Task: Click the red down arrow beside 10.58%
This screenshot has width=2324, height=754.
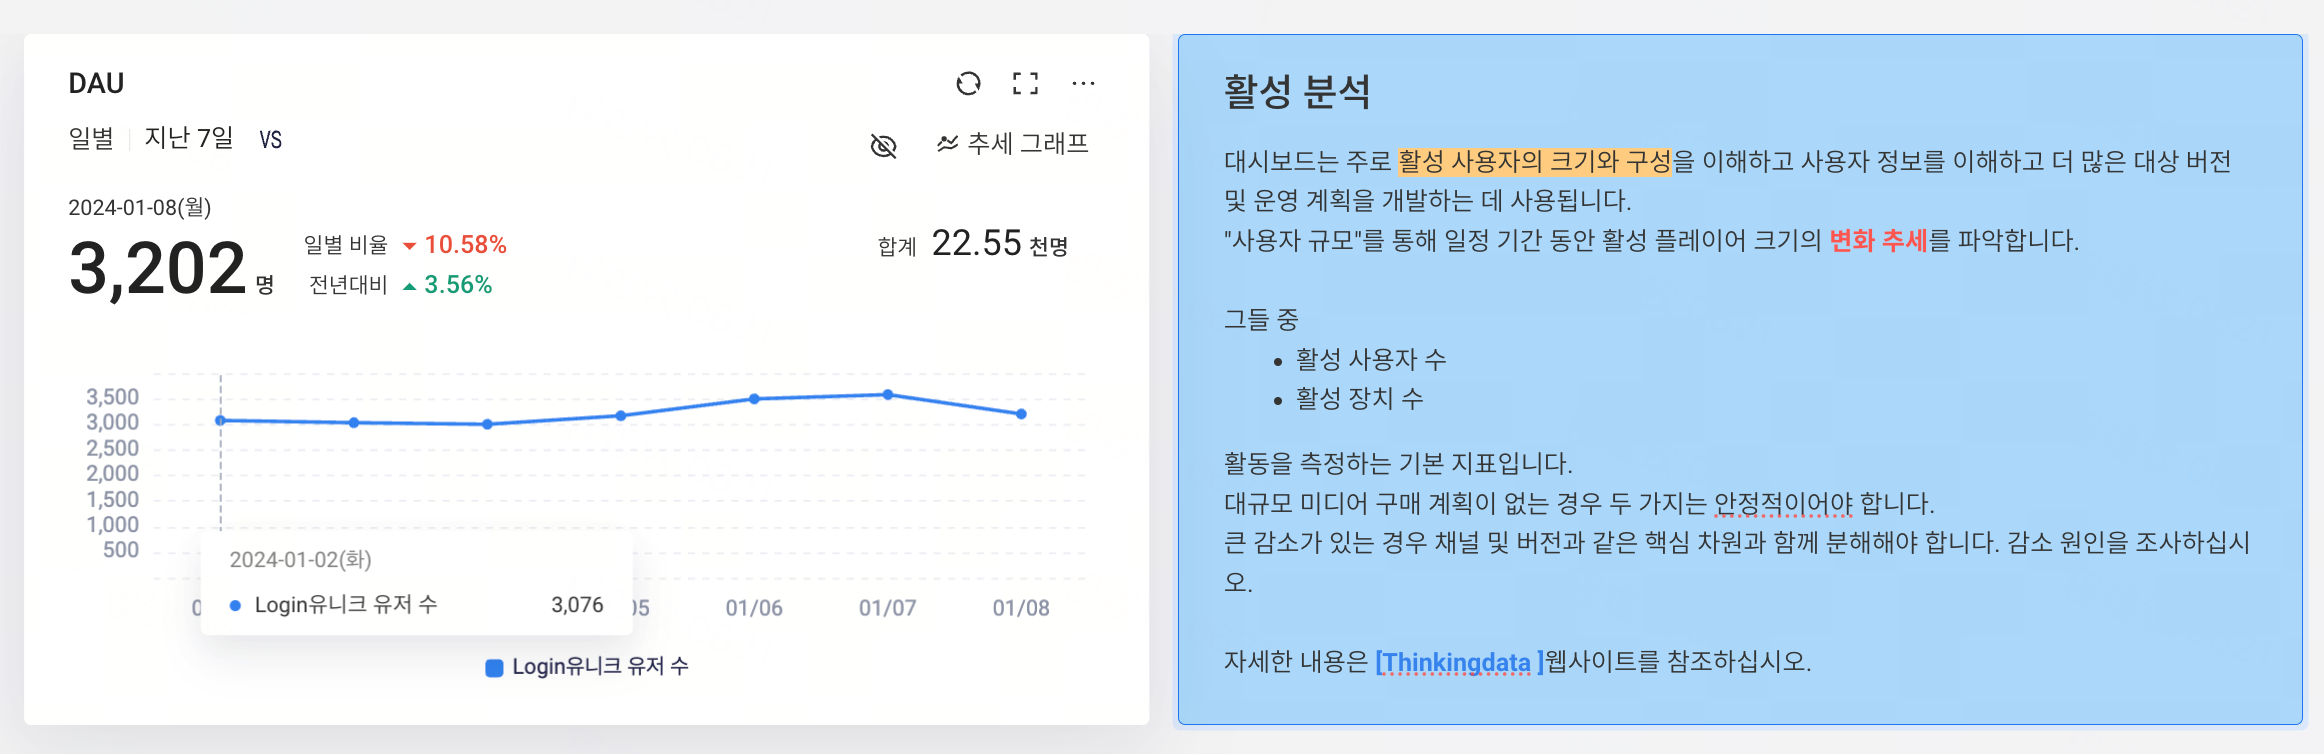Action: 409,246
